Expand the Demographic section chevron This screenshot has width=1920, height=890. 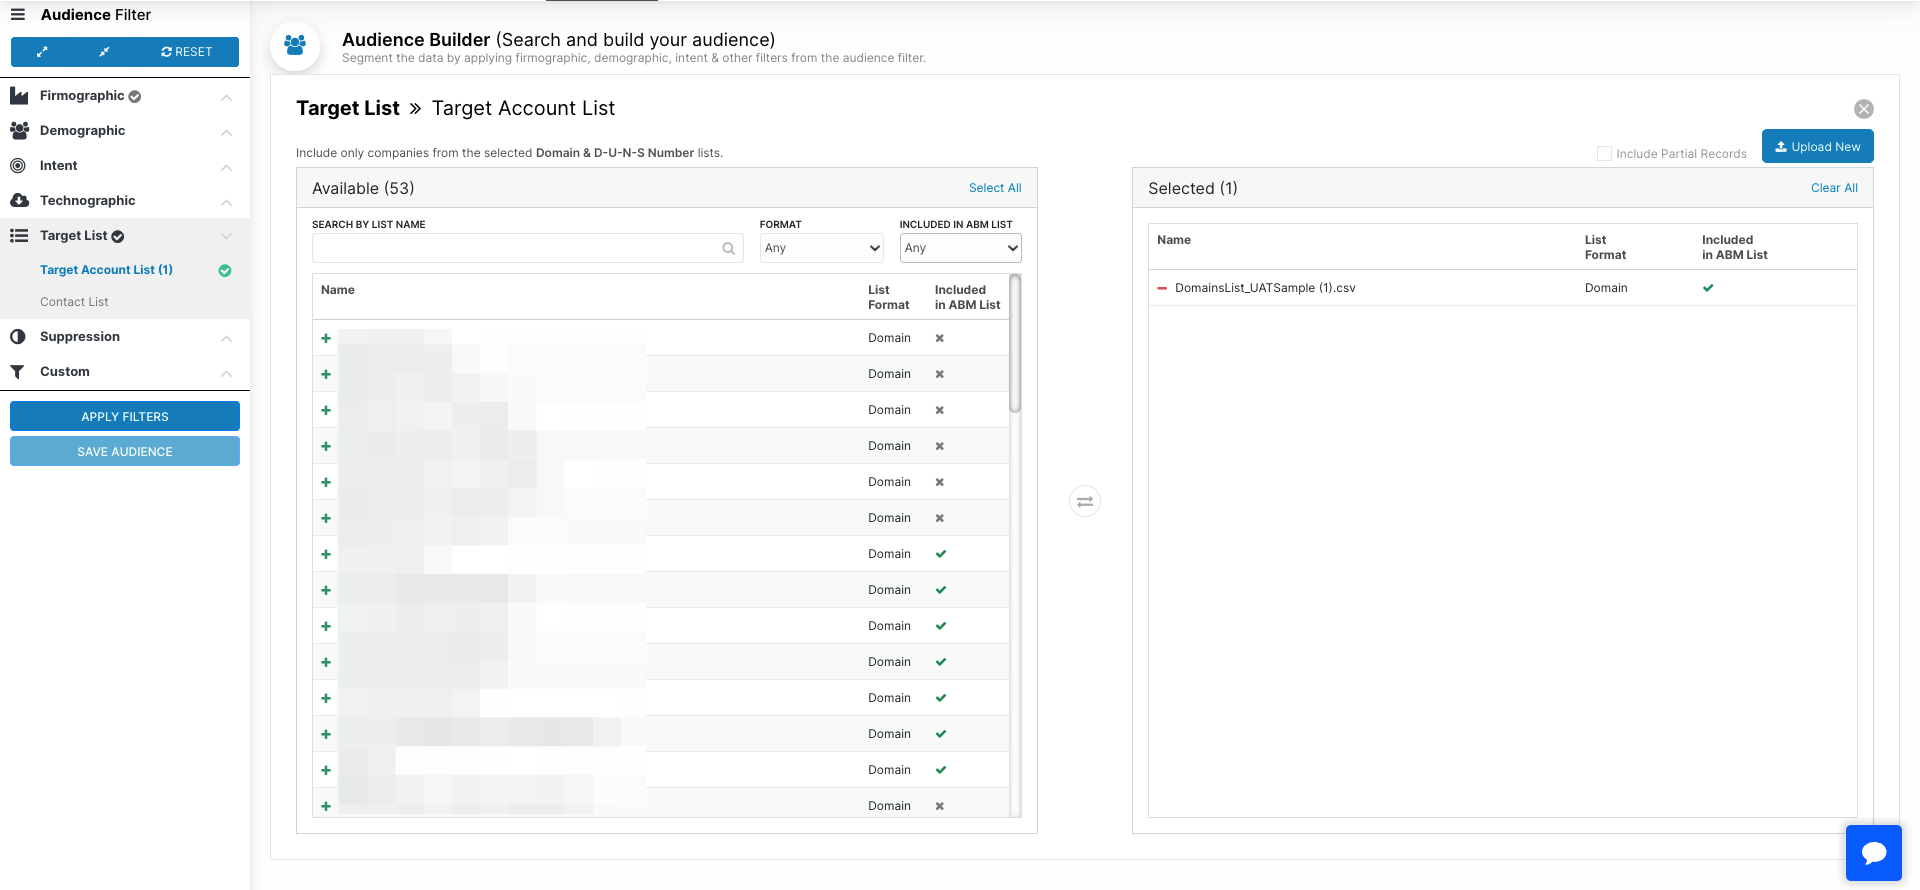[226, 132]
